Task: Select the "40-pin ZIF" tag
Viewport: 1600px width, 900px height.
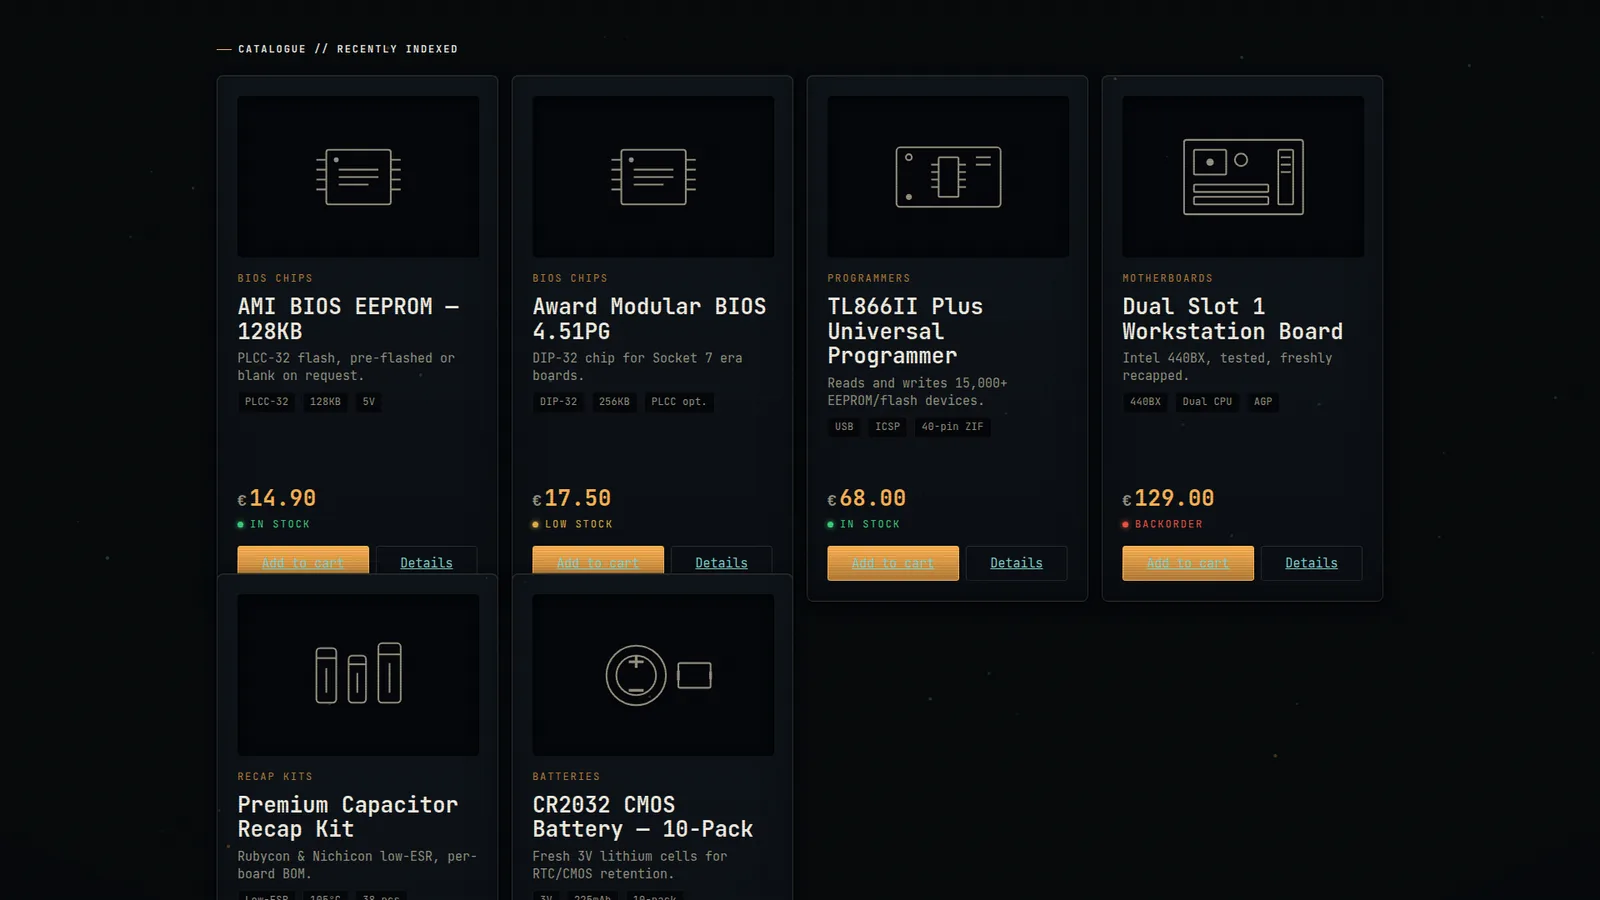Action: coord(953,427)
